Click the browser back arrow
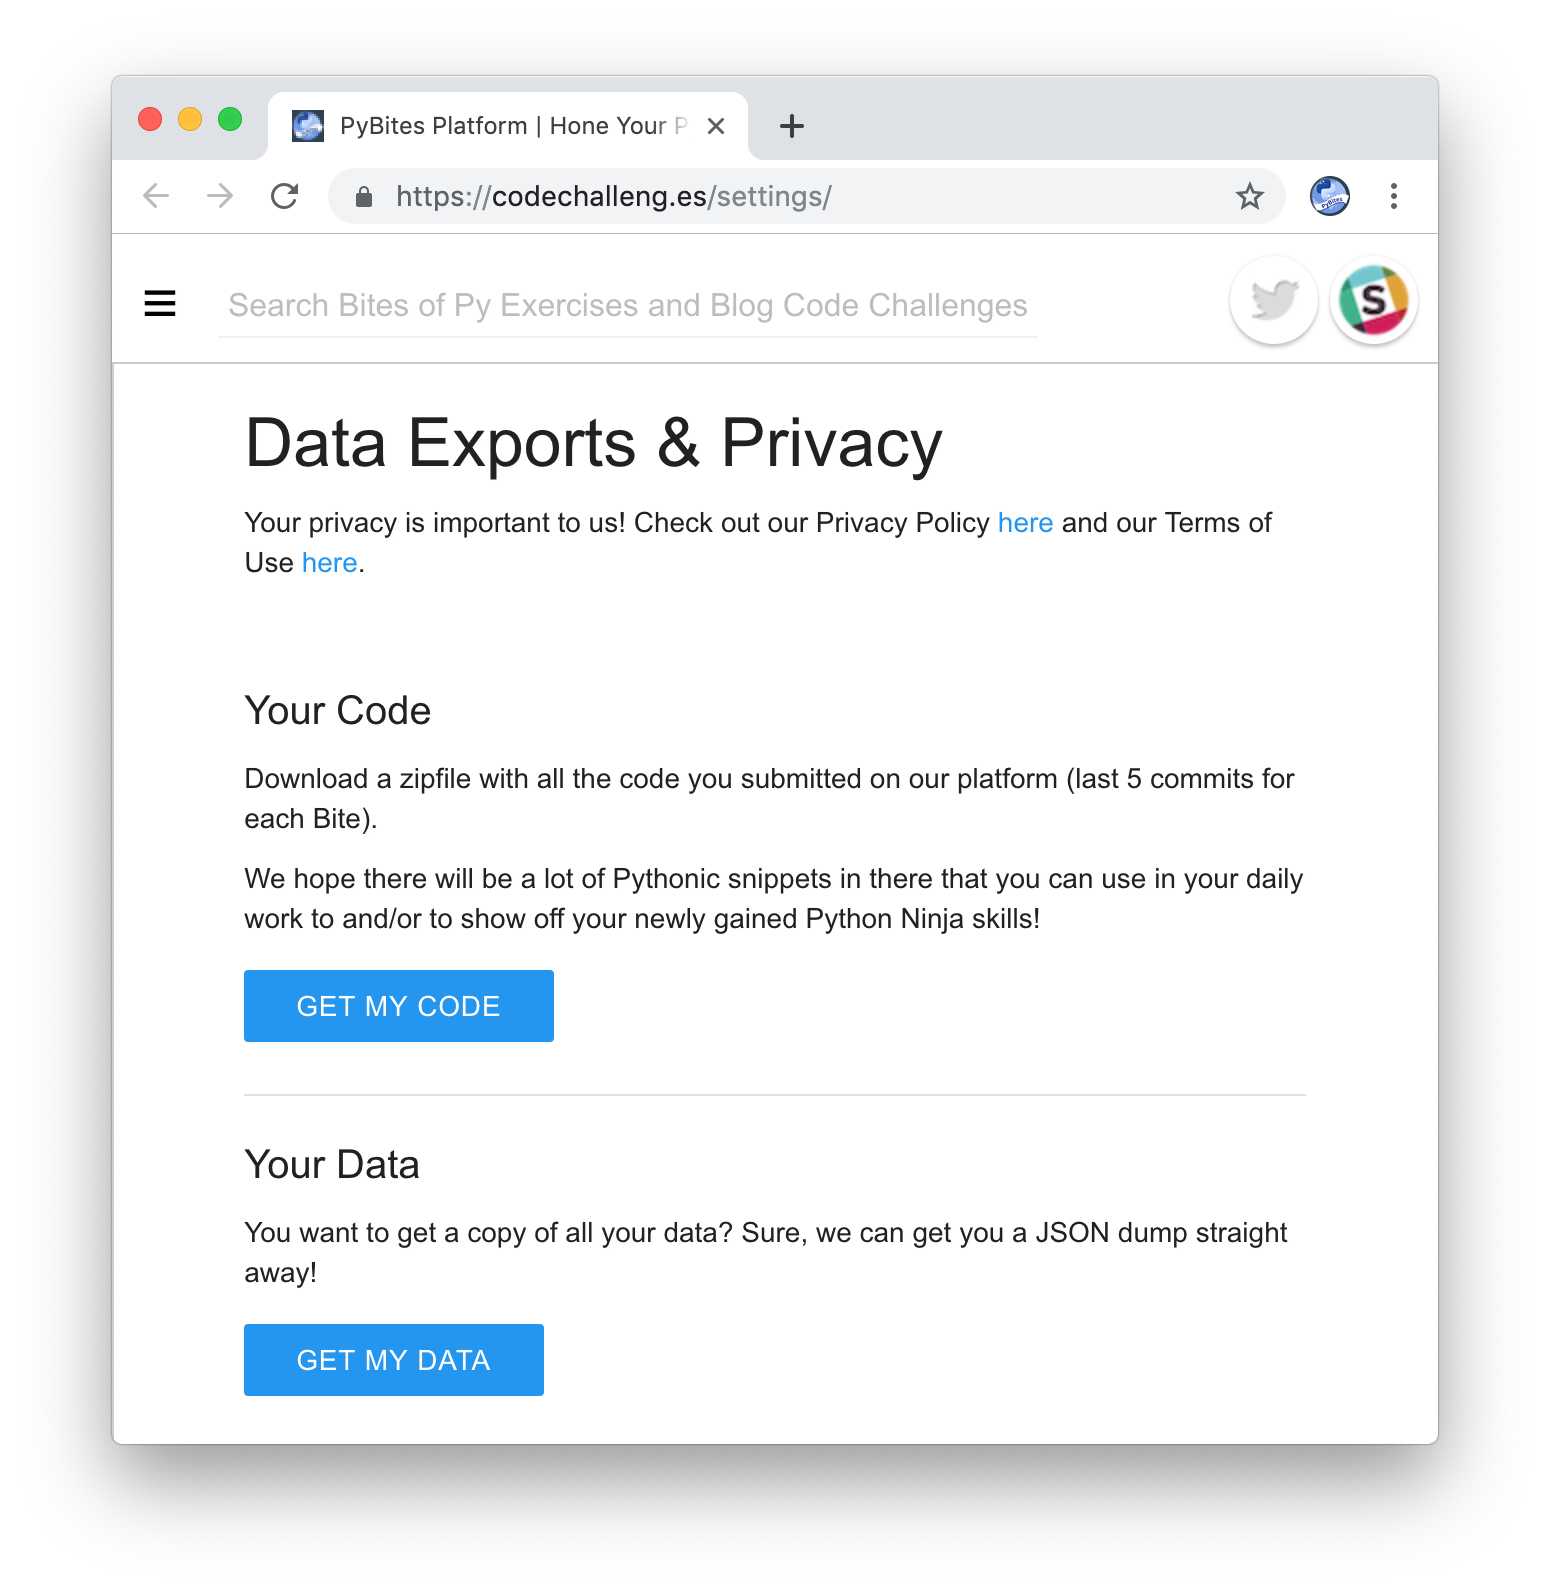 coord(156,196)
